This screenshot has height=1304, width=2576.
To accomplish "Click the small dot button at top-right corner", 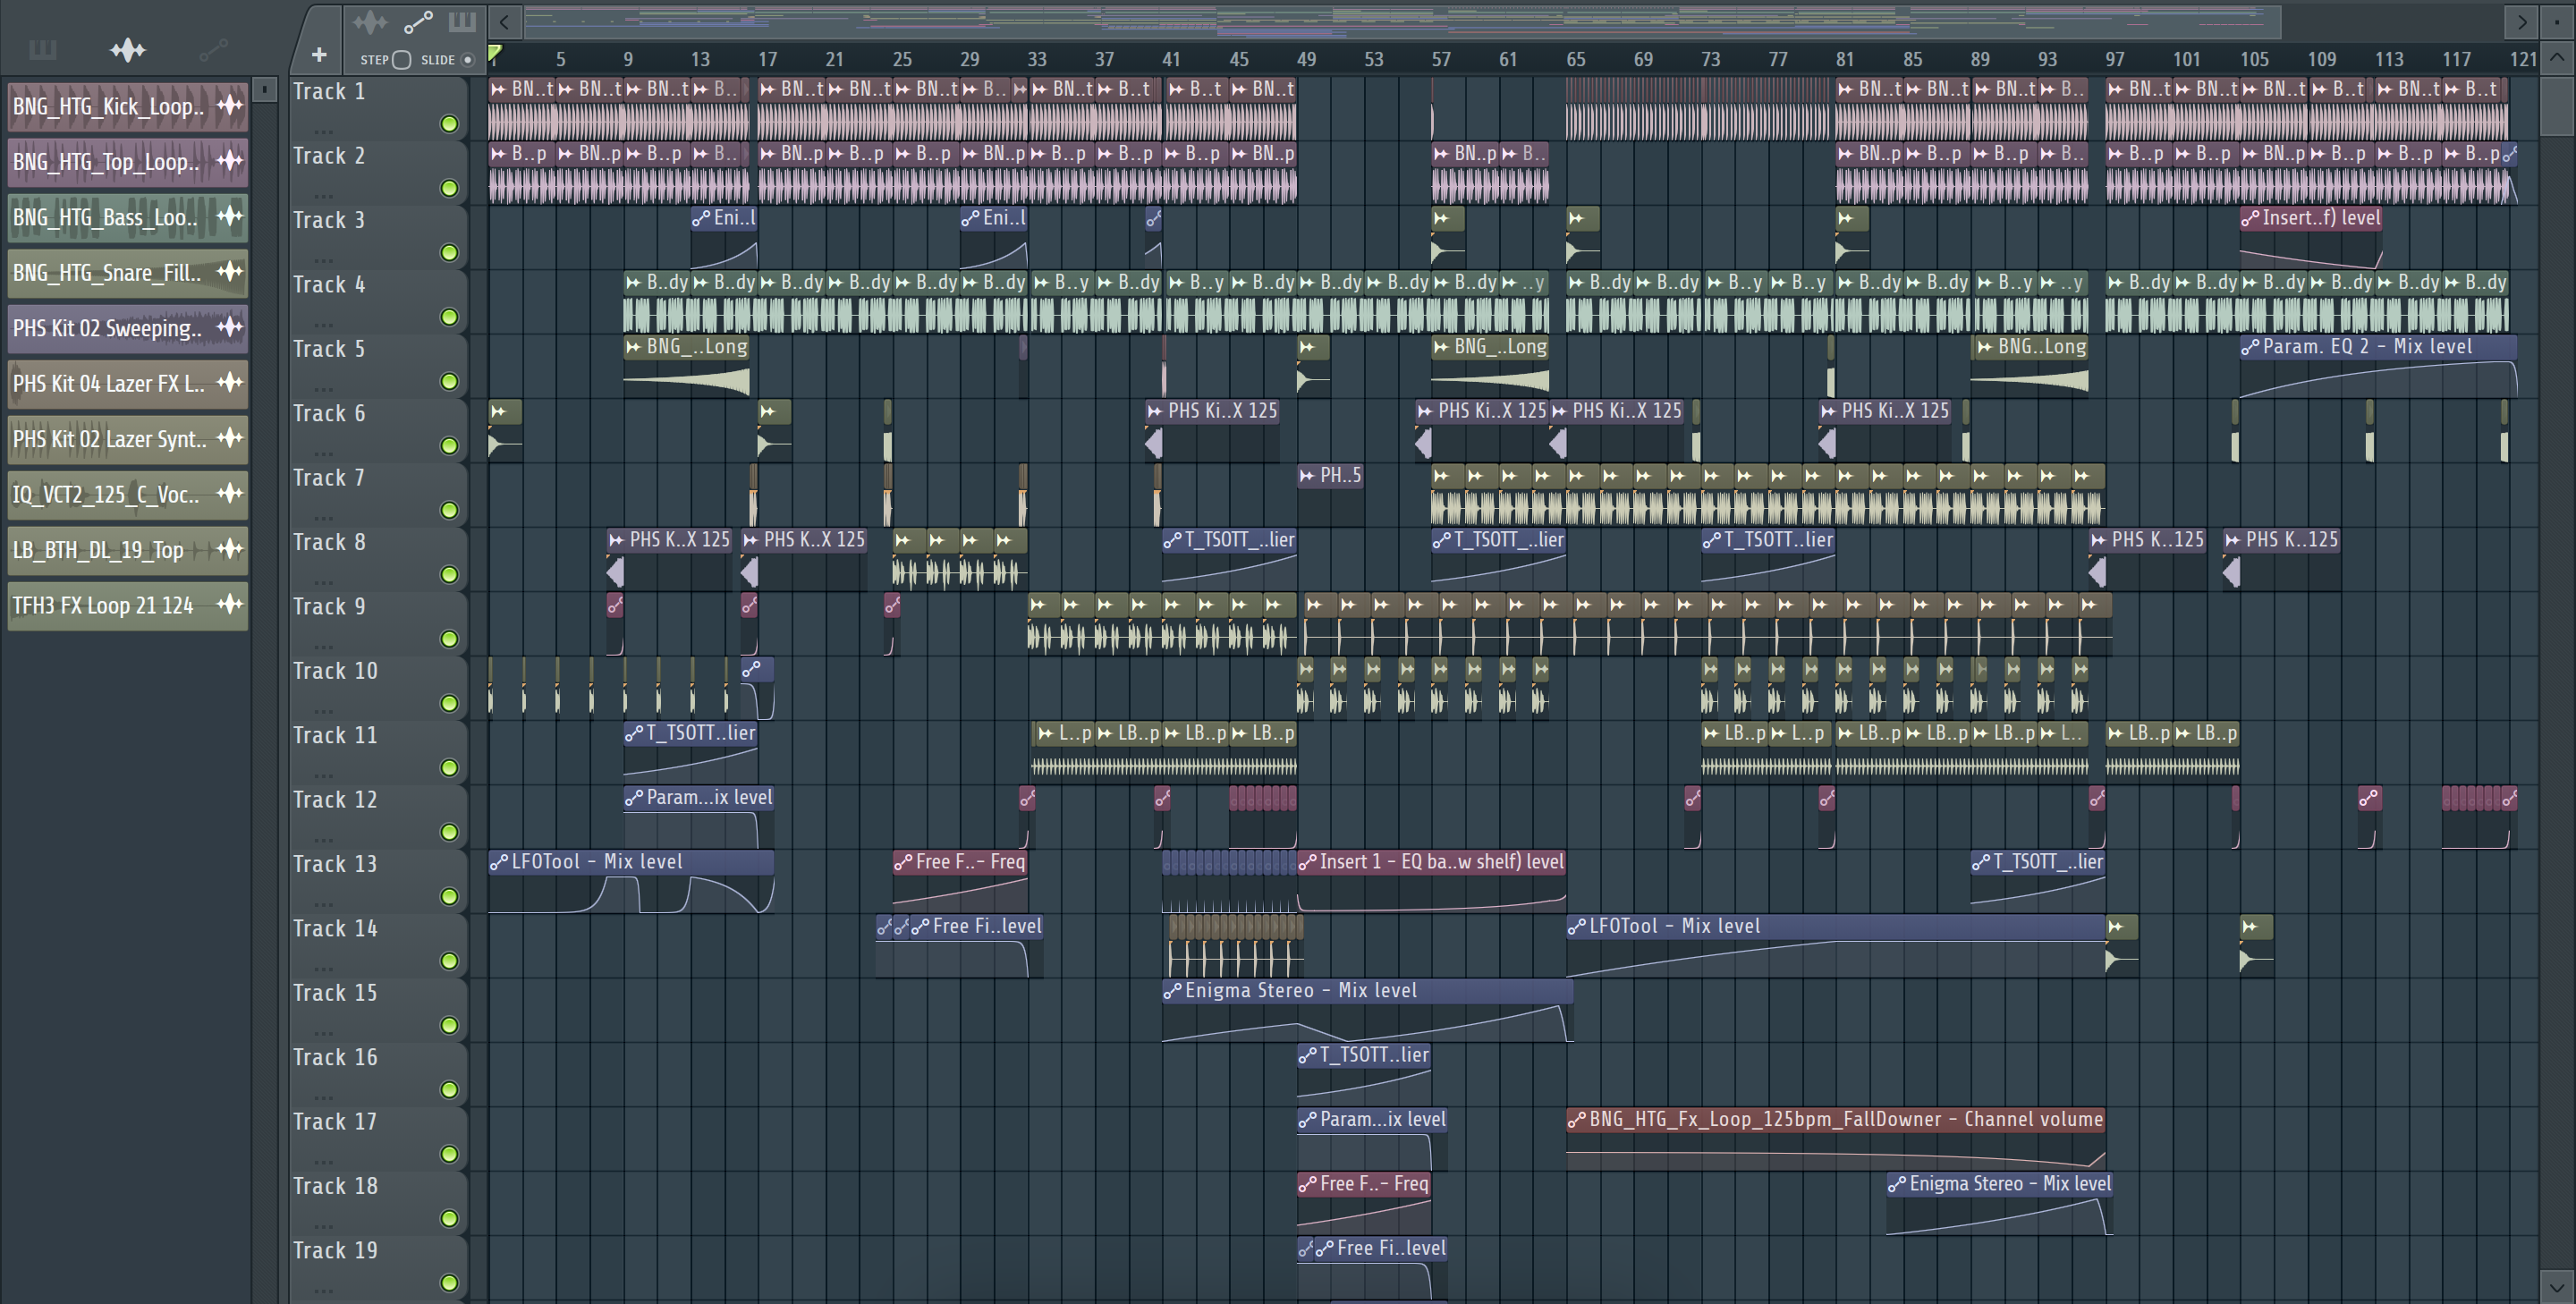I will click(2558, 21).
